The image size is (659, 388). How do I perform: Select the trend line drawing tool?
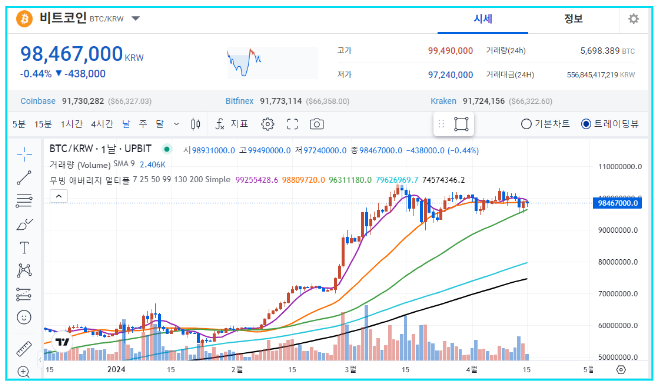(24, 177)
